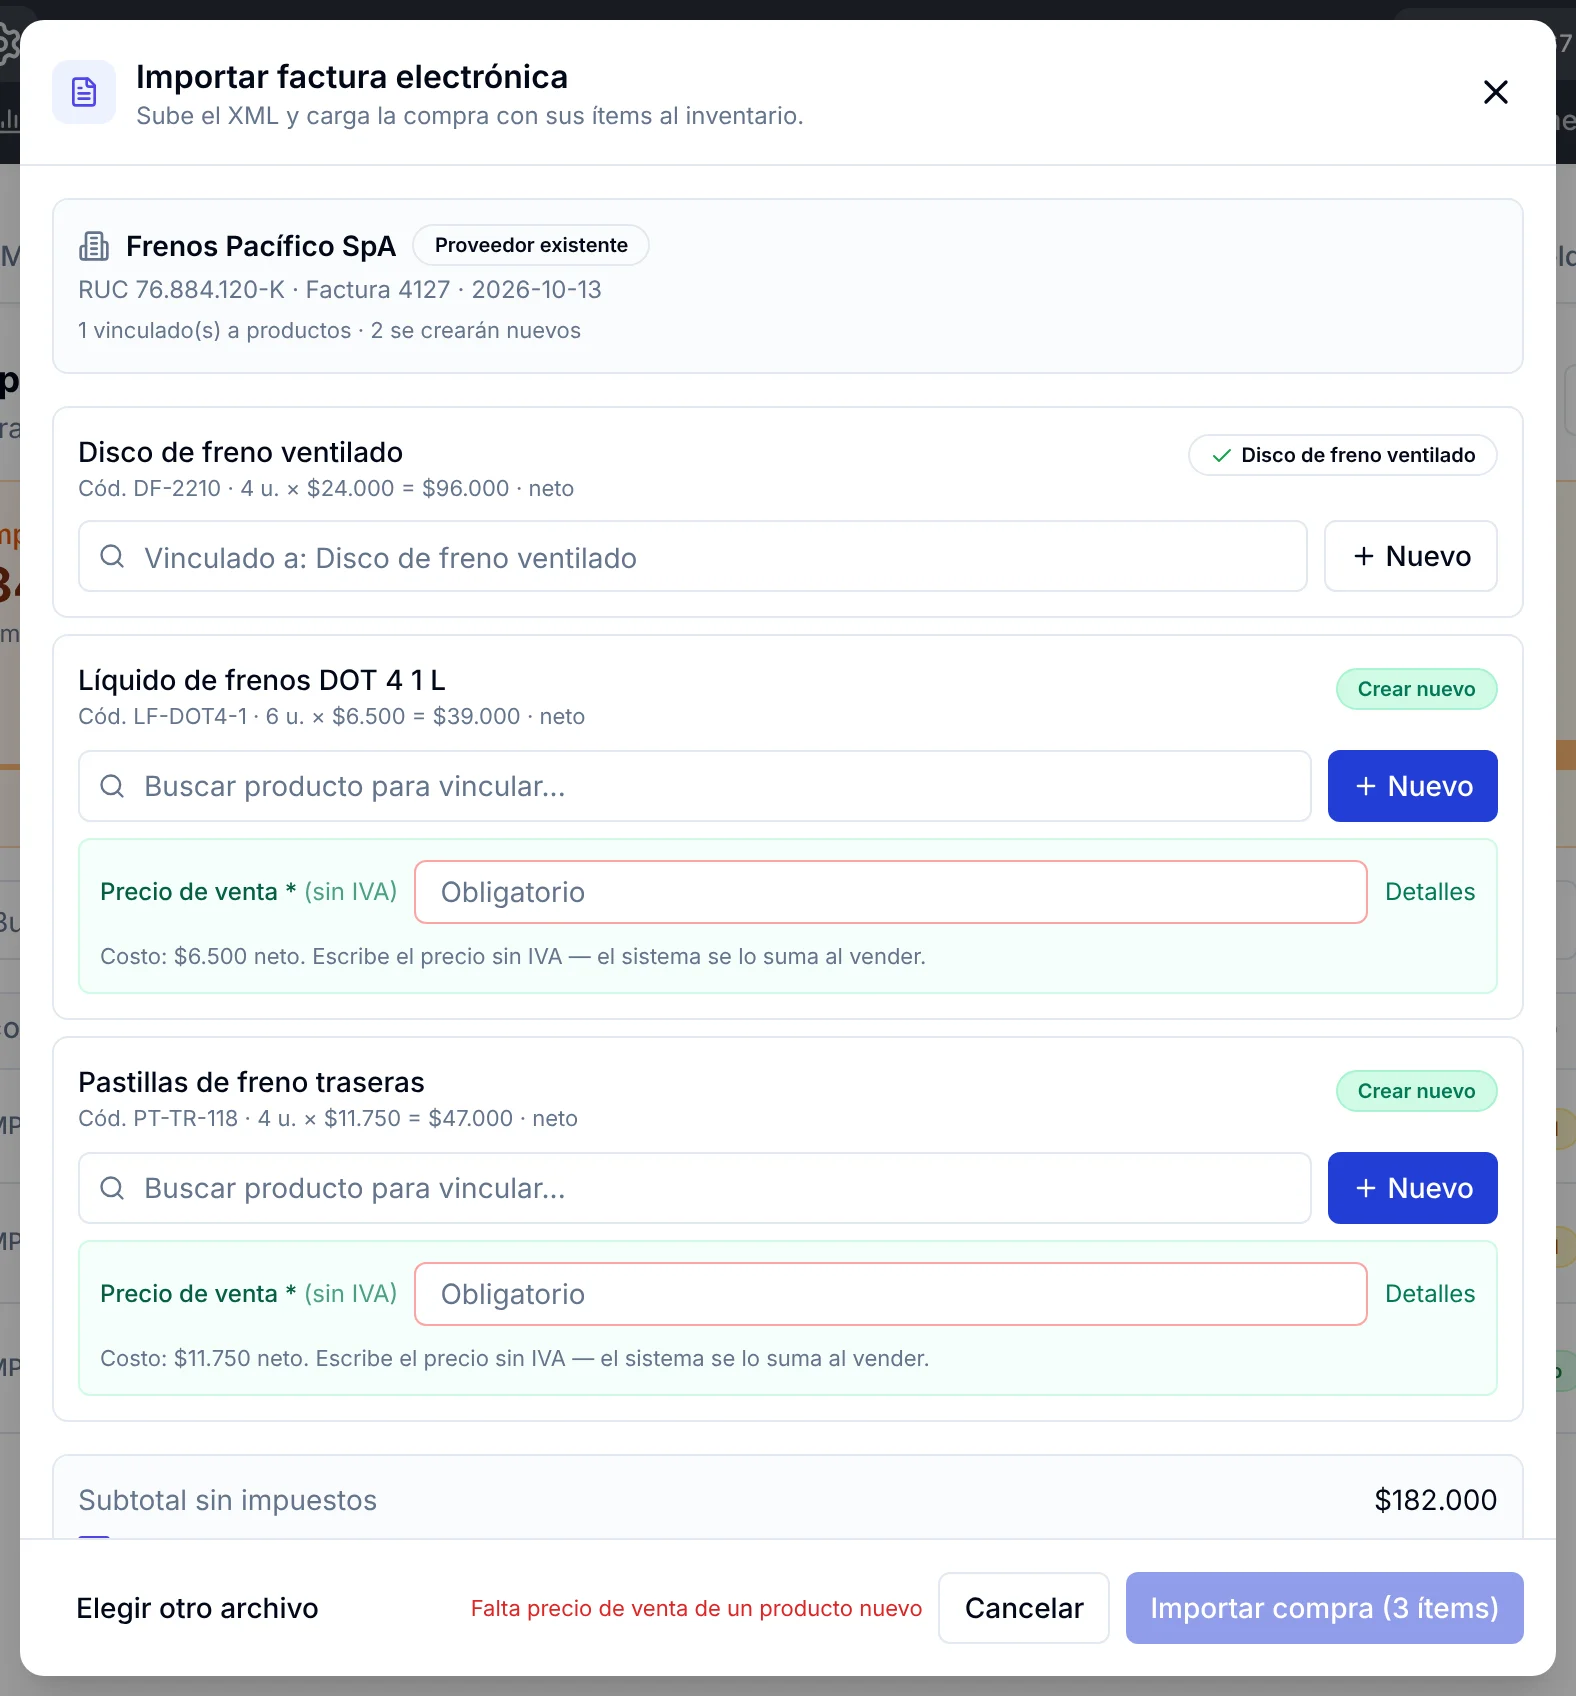Create new product for Disco de freno ventilado
The image size is (1576, 1696).
tap(1410, 556)
